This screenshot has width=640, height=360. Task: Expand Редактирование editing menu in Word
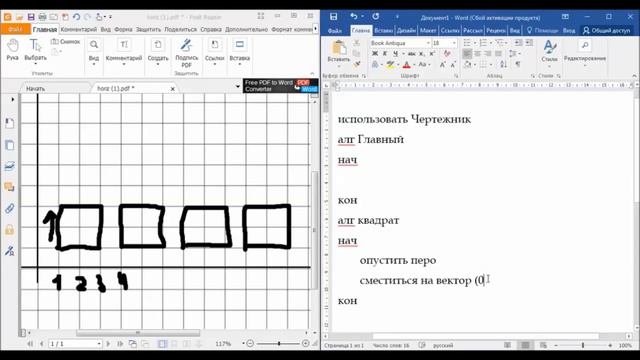[584, 52]
